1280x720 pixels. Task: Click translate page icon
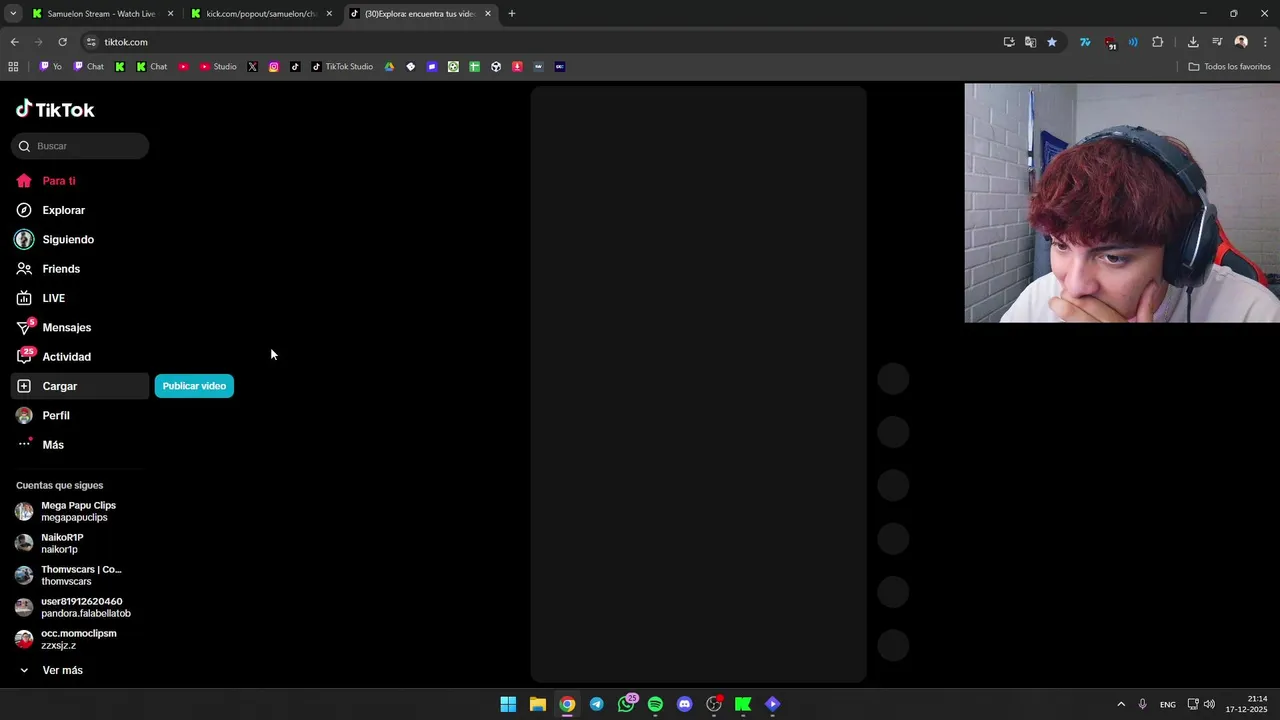tap(1030, 42)
